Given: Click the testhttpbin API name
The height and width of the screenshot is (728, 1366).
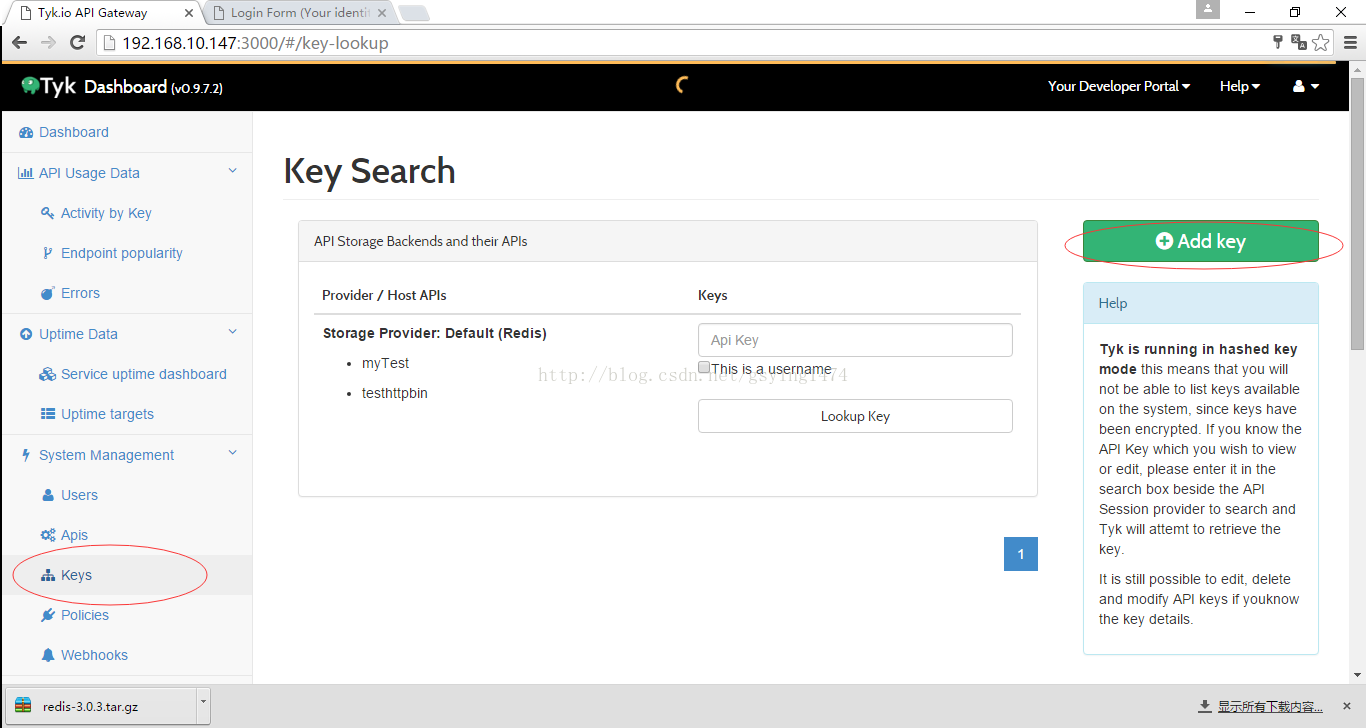Looking at the screenshot, I should tap(395, 393).
